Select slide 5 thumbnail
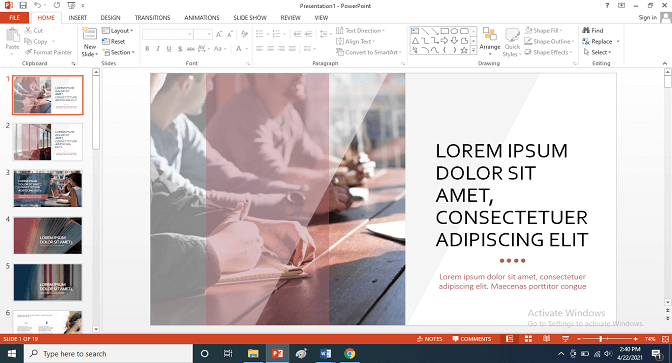This screenshot has width=672, height=363. 48,282
